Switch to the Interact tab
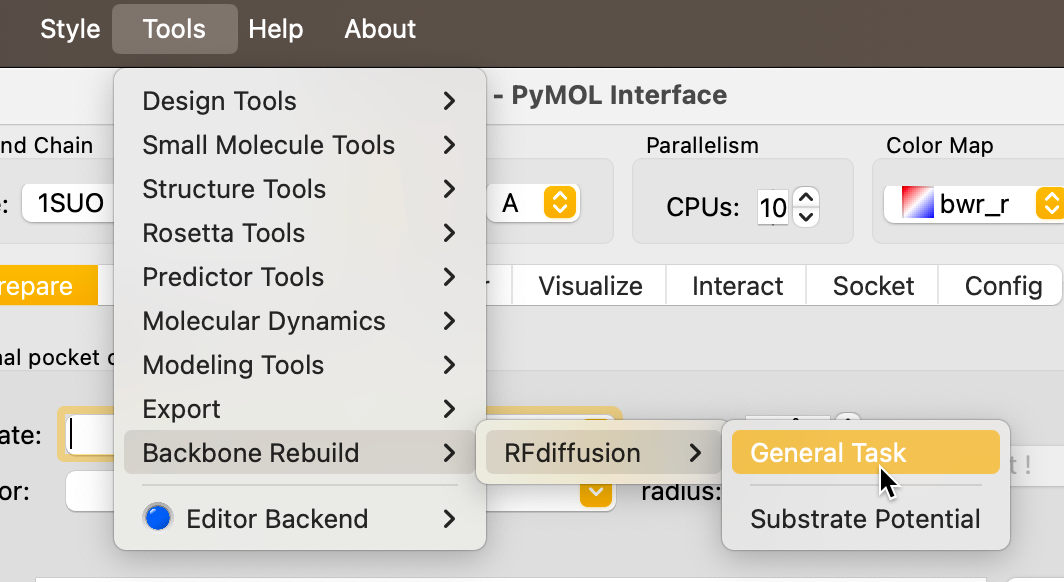This screenshot has width=1064, height=582. coord(737,286)
